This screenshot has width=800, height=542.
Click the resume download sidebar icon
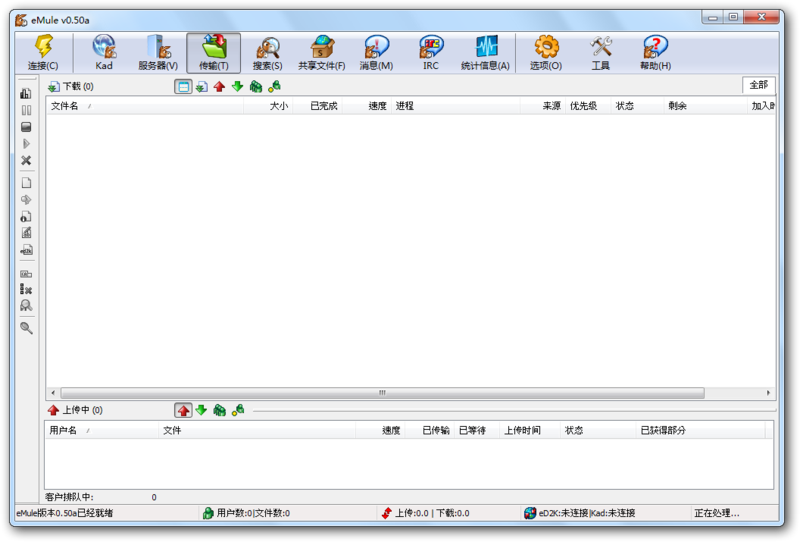(26, 144)
